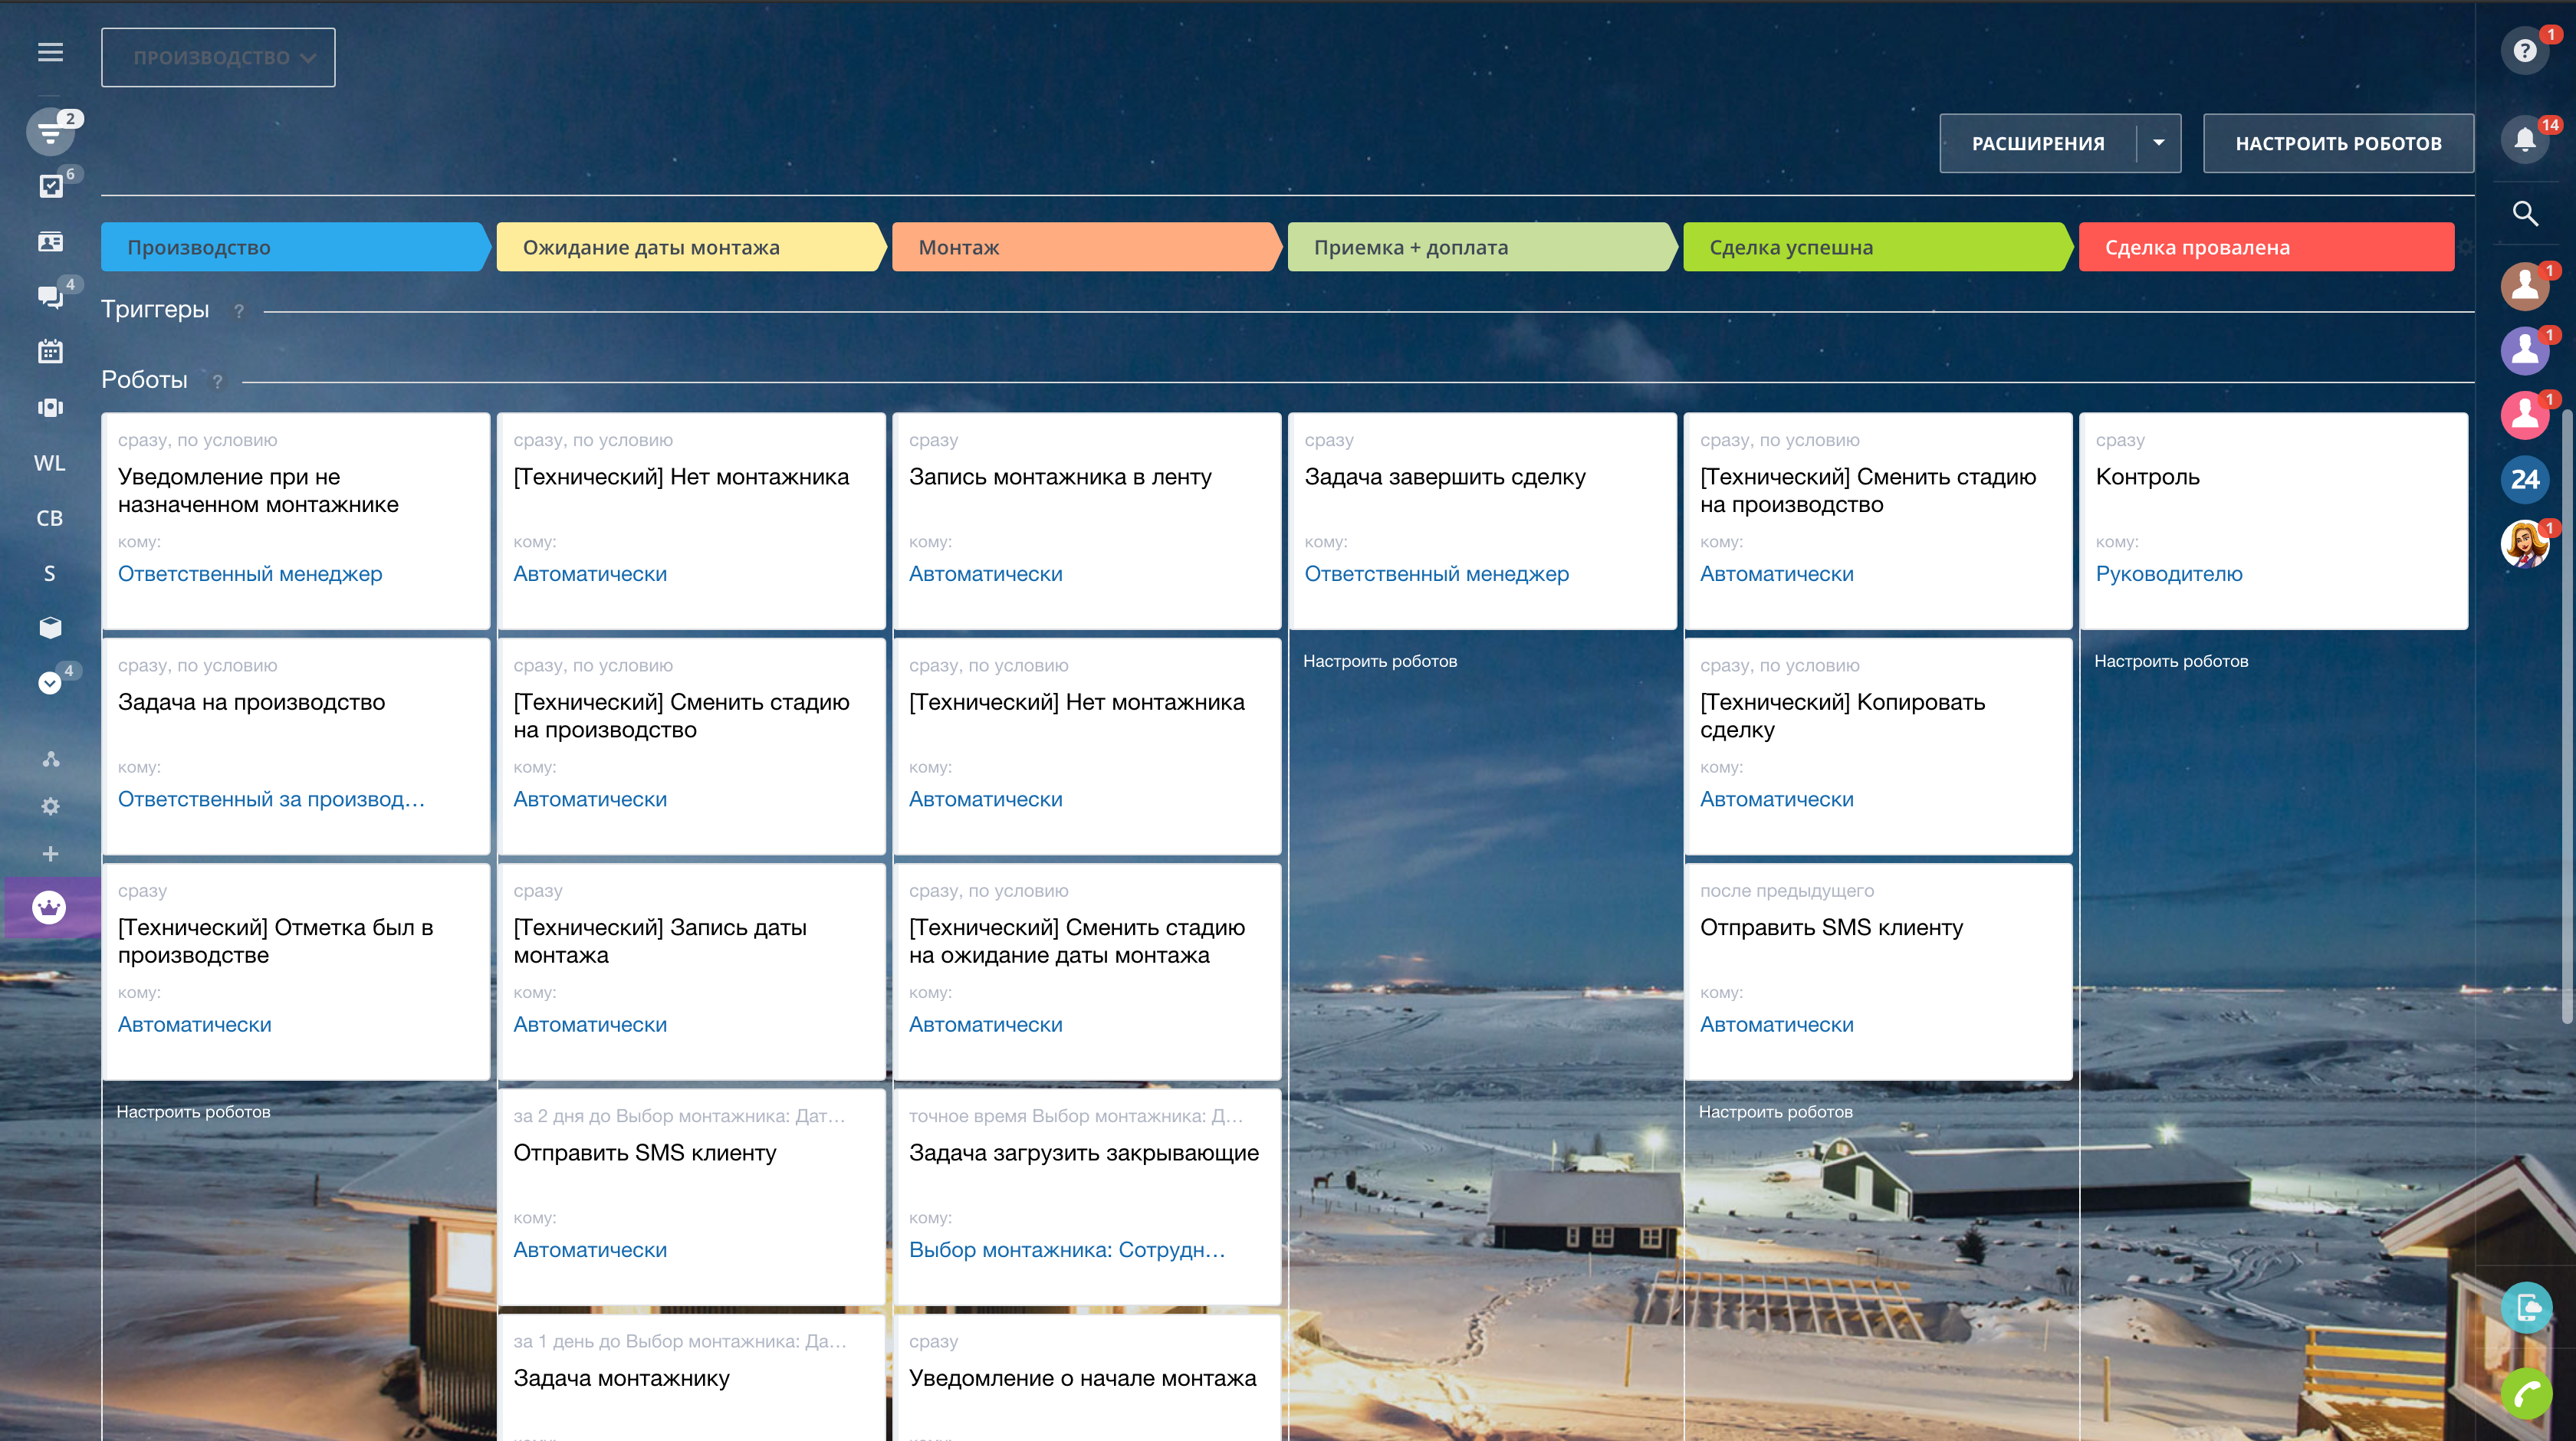This screenshot has height=1441, width=2576.
Task: Click the plus icon in left sidebar
Action: tap(50, 854)
